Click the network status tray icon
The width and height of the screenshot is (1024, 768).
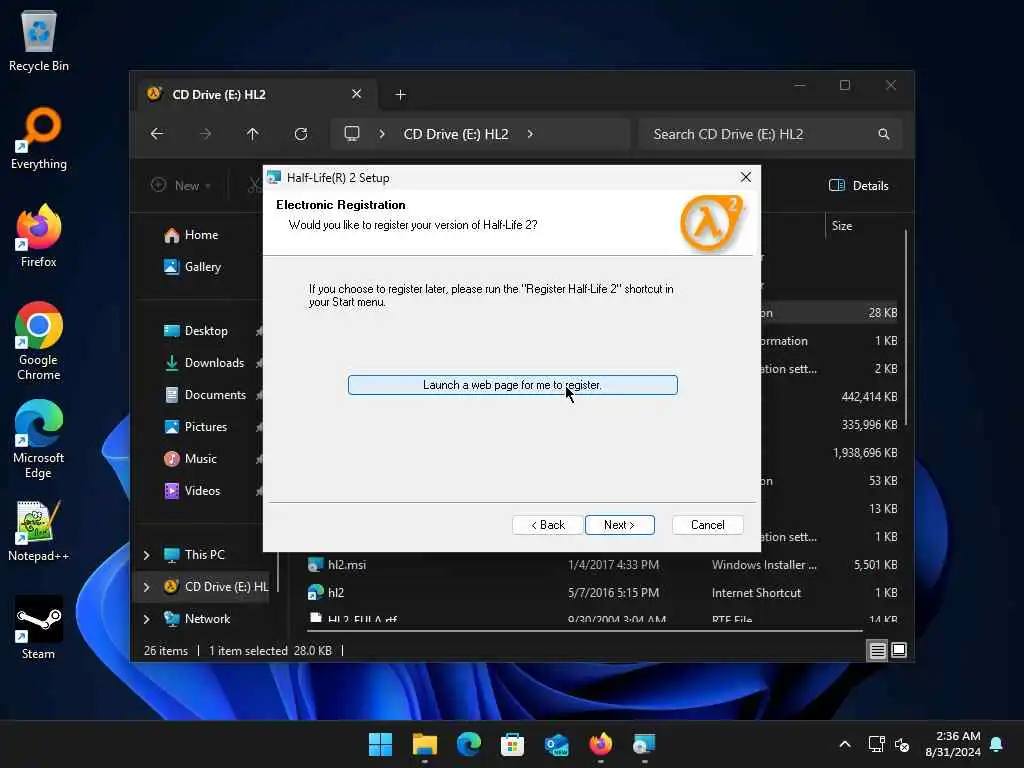tap(876, 744)
